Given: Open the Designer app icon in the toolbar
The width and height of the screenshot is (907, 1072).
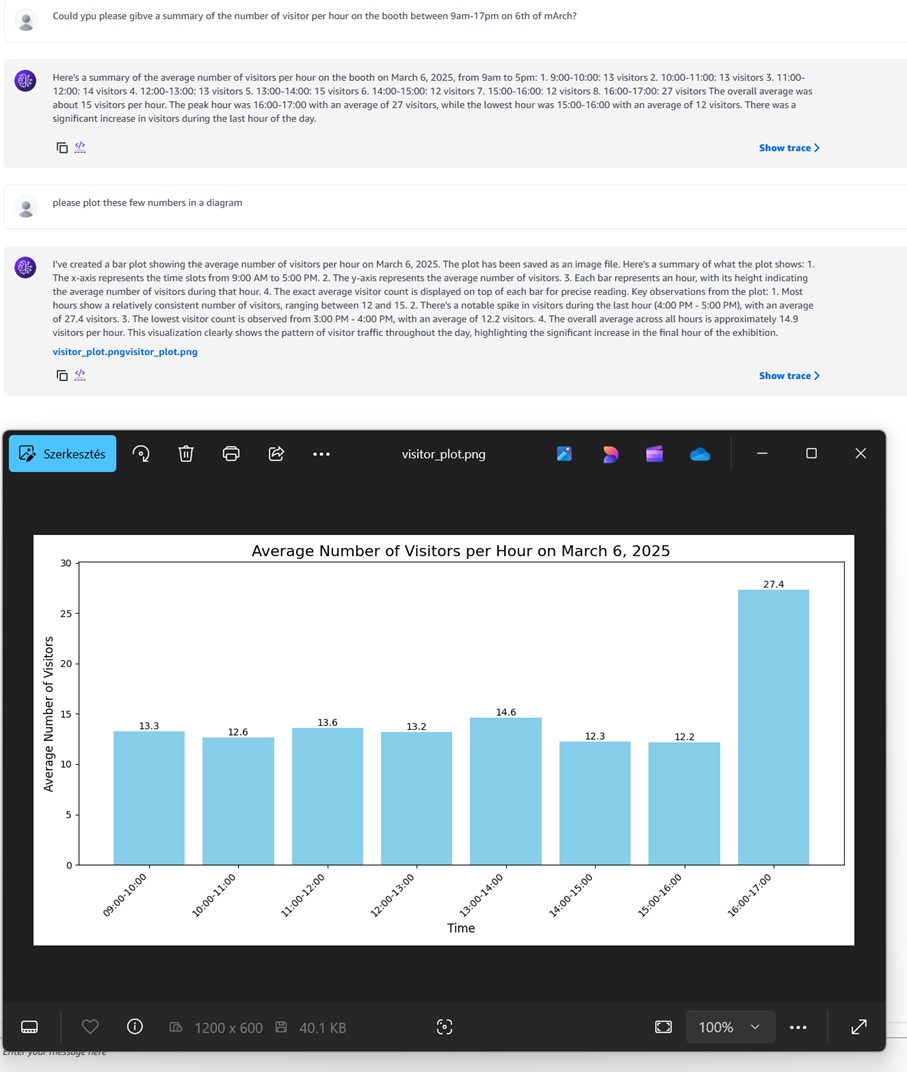Looking at the screenshot, I should click(x=610, y=453).
